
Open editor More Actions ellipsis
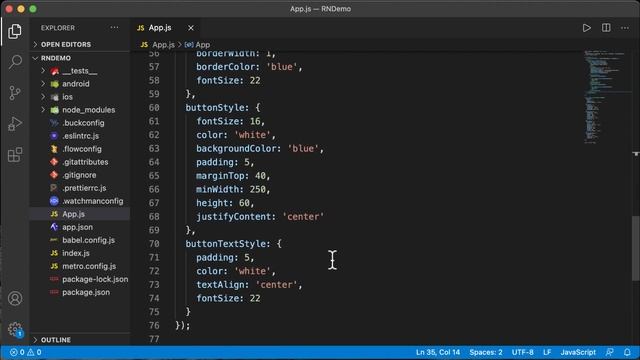coord(625,28)
